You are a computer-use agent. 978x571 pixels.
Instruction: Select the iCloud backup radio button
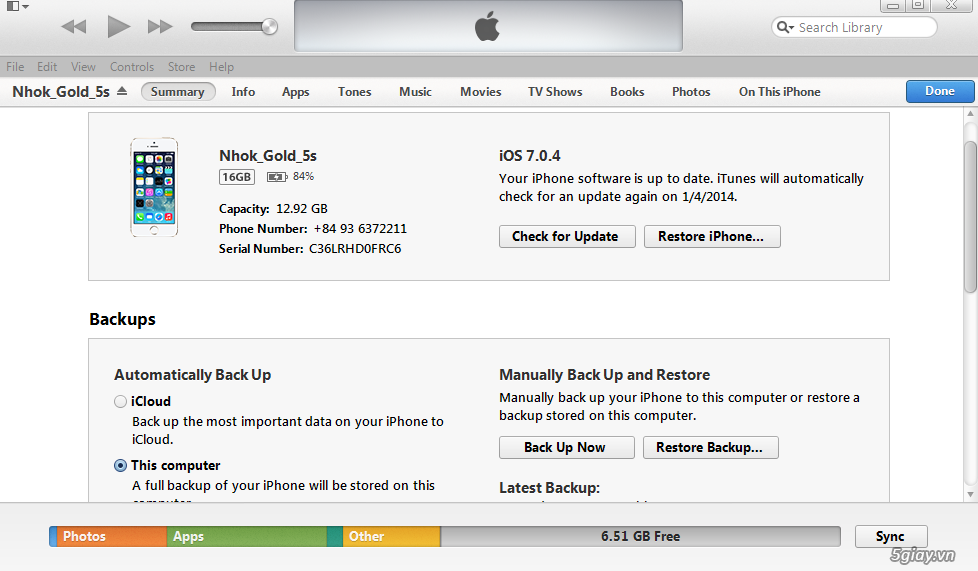click(120, 401)
